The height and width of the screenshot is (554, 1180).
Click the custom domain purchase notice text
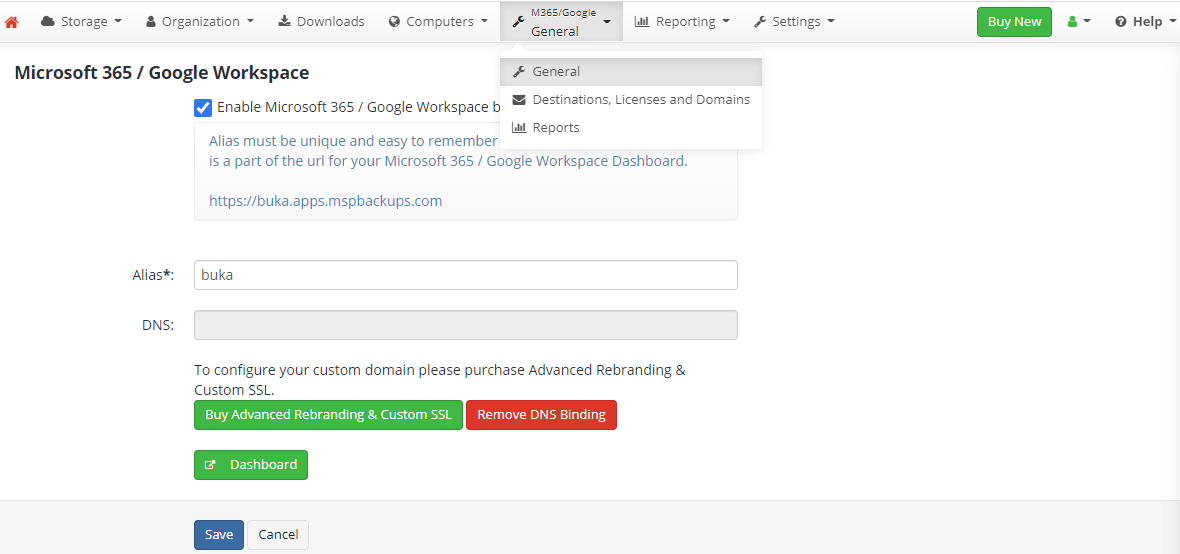439,380
